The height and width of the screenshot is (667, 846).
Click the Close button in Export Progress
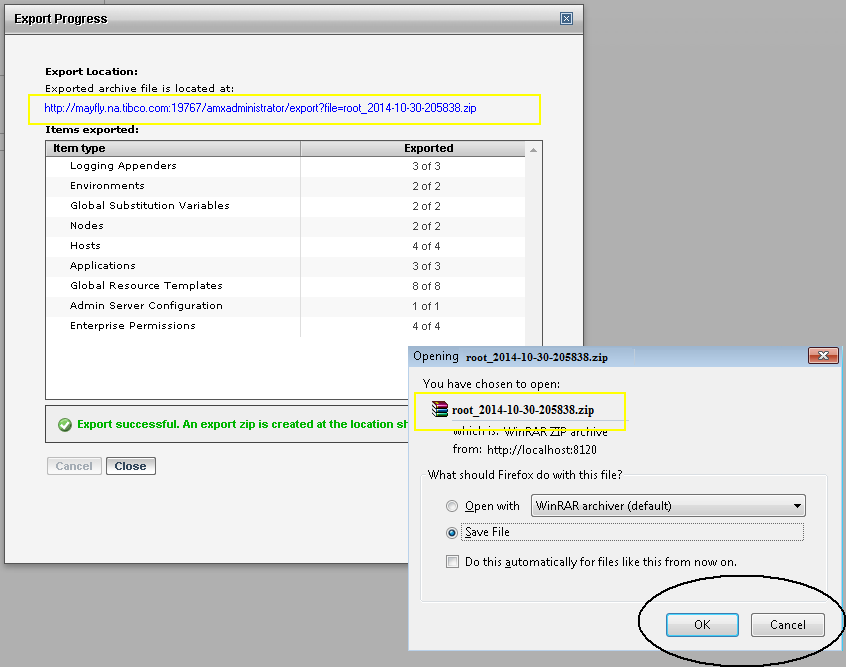click(131, 466)
